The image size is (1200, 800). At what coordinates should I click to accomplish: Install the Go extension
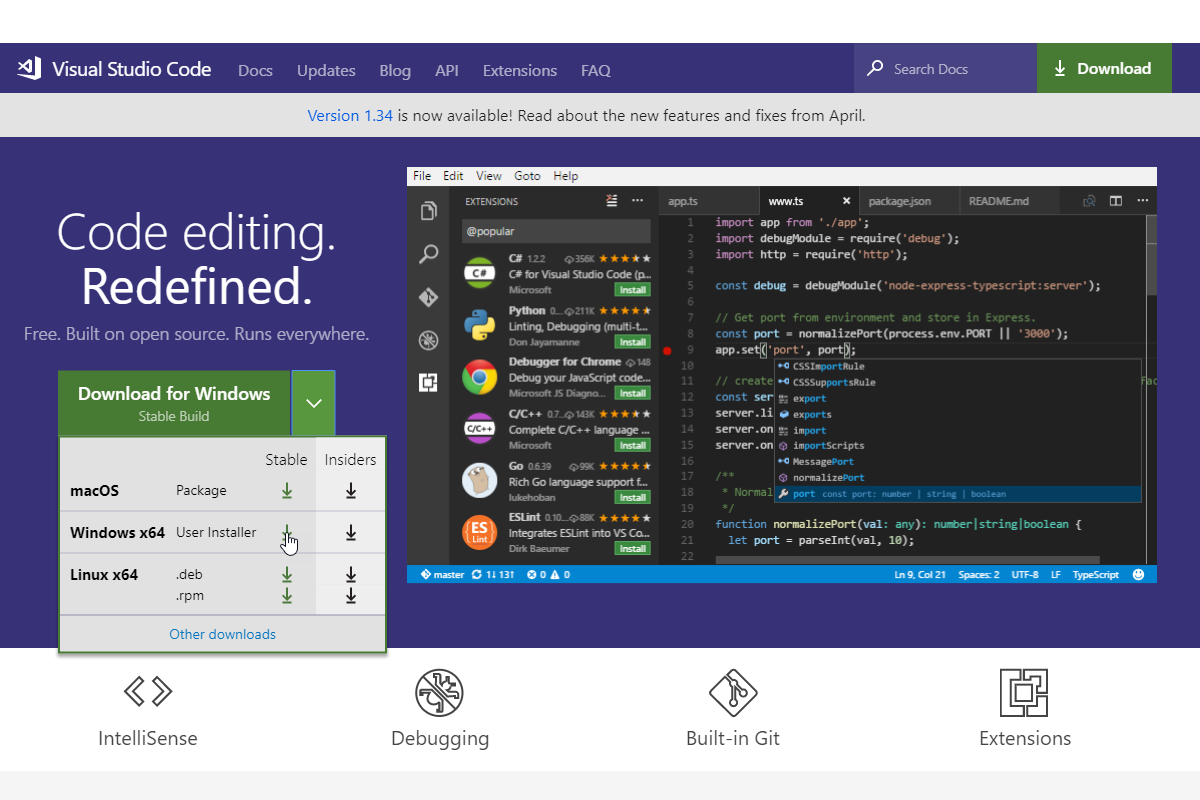(632, 497)
